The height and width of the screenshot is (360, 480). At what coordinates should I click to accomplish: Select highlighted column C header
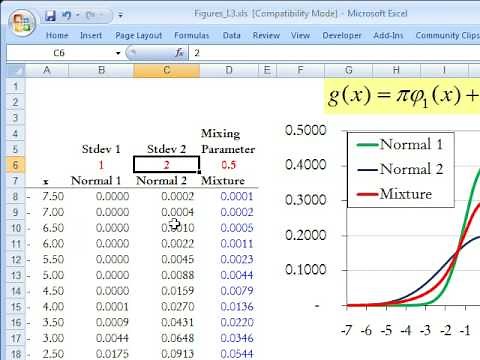tap(167, 70)
